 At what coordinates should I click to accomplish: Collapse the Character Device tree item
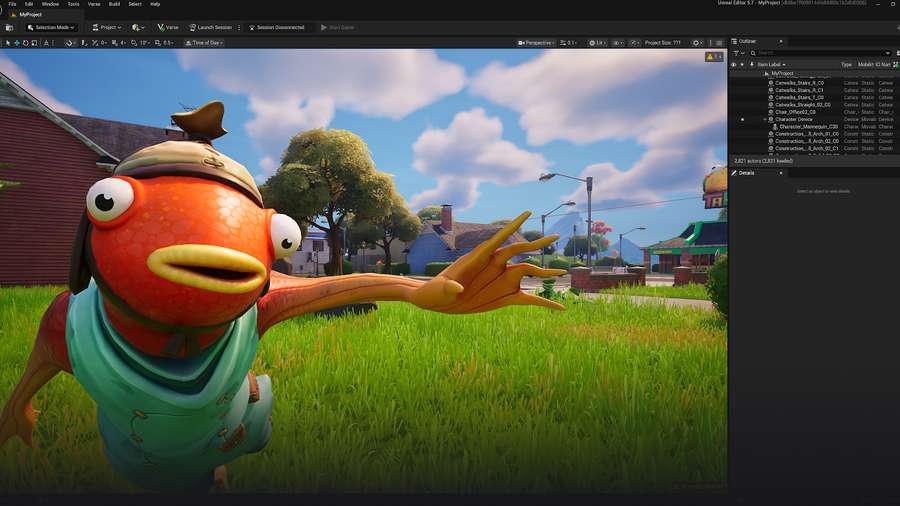coord(765,119)
